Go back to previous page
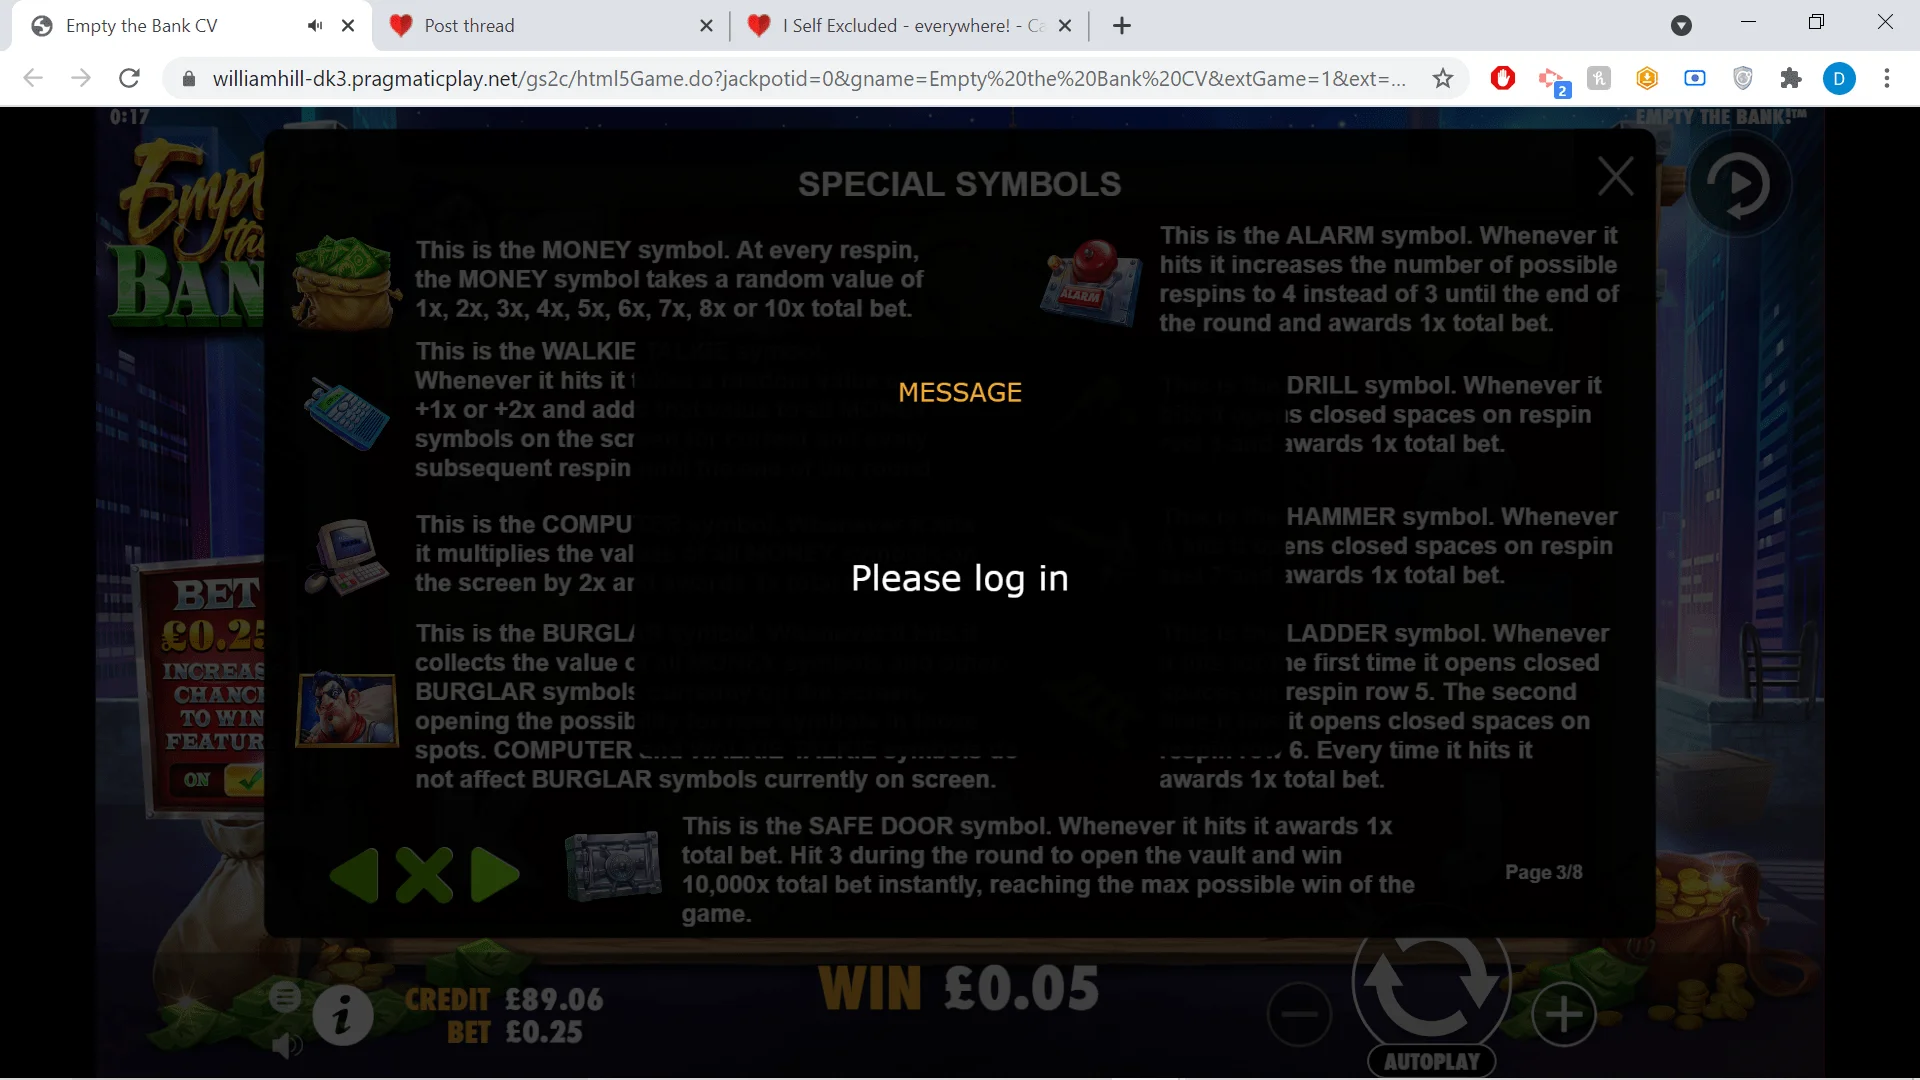1920x1080 pixels. click(33, 78)
